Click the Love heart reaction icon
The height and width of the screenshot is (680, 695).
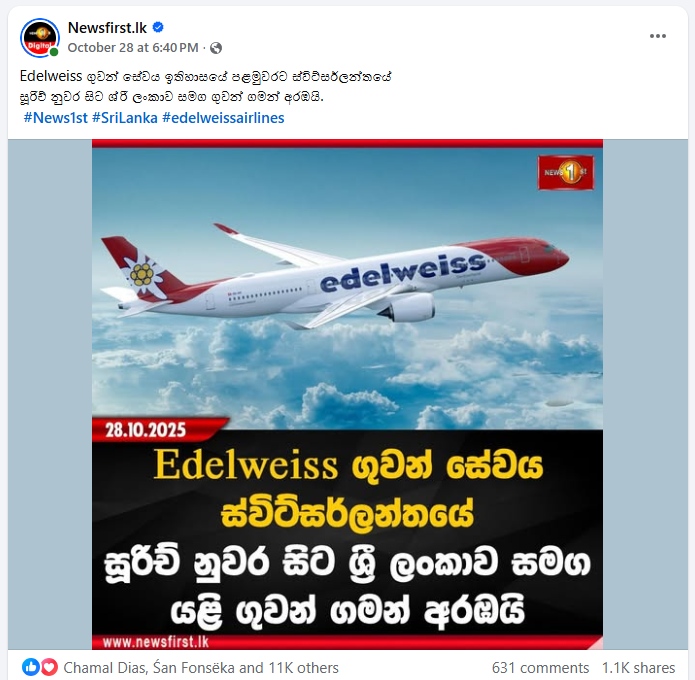[49, 667]
